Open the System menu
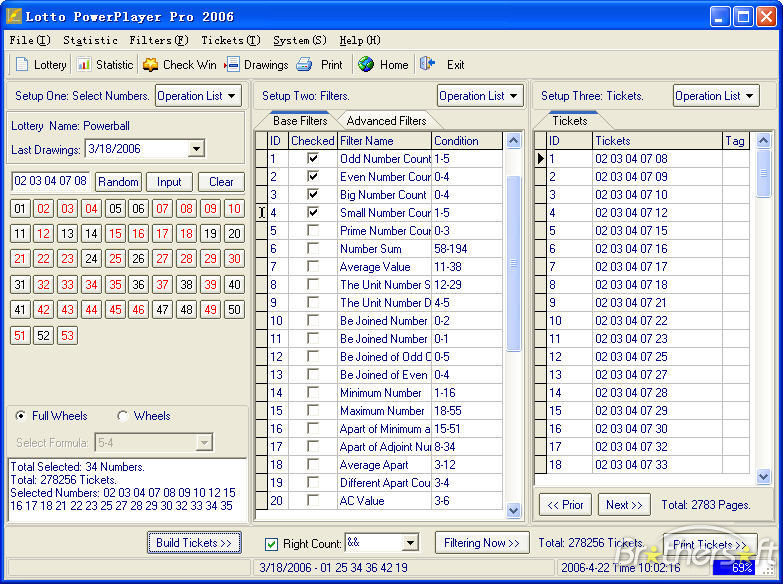This screenshot has width=783, height=584. [300, 40]
